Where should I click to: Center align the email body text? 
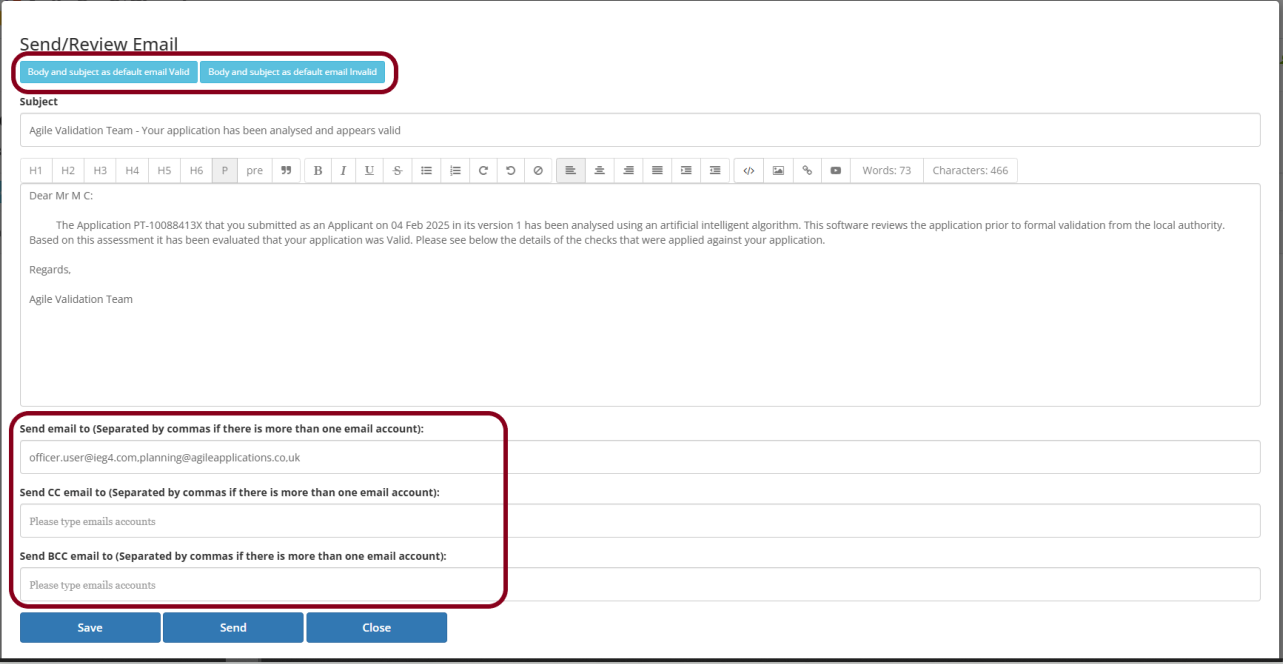click(x=599, y=171)
